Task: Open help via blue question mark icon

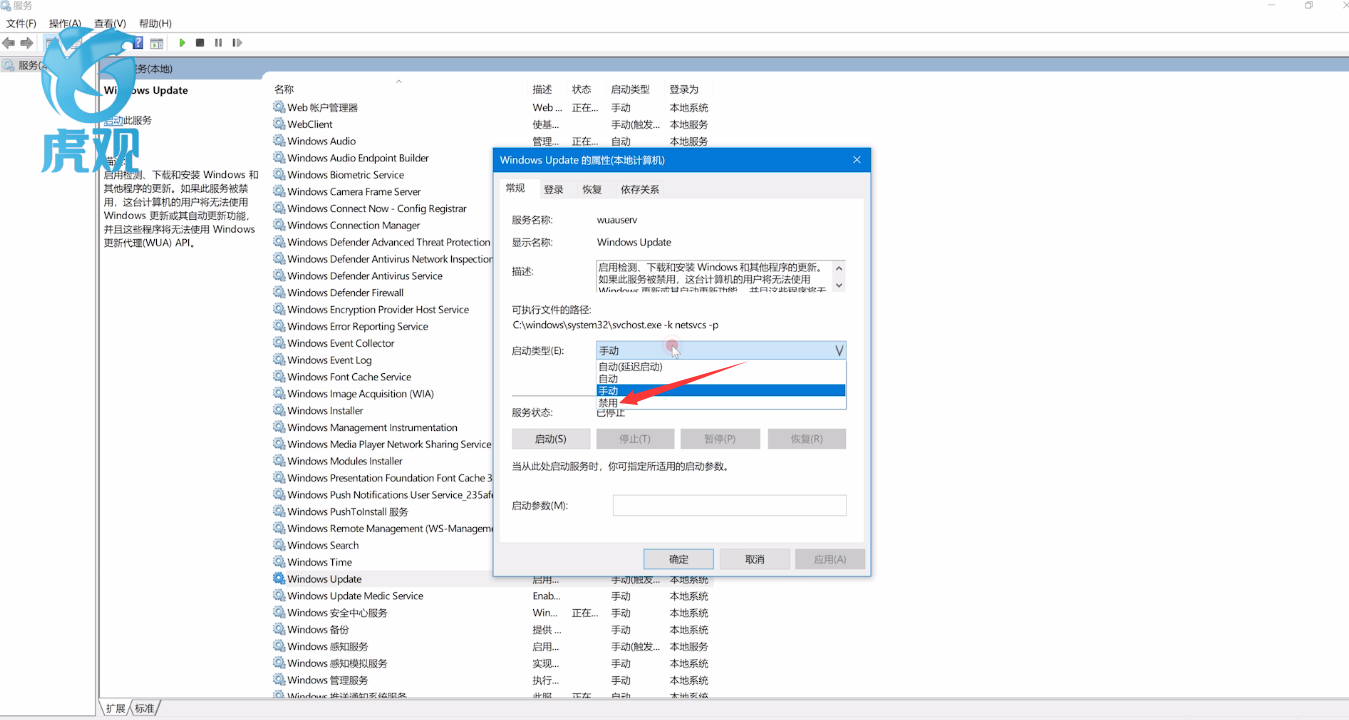Action: (138, 43)
